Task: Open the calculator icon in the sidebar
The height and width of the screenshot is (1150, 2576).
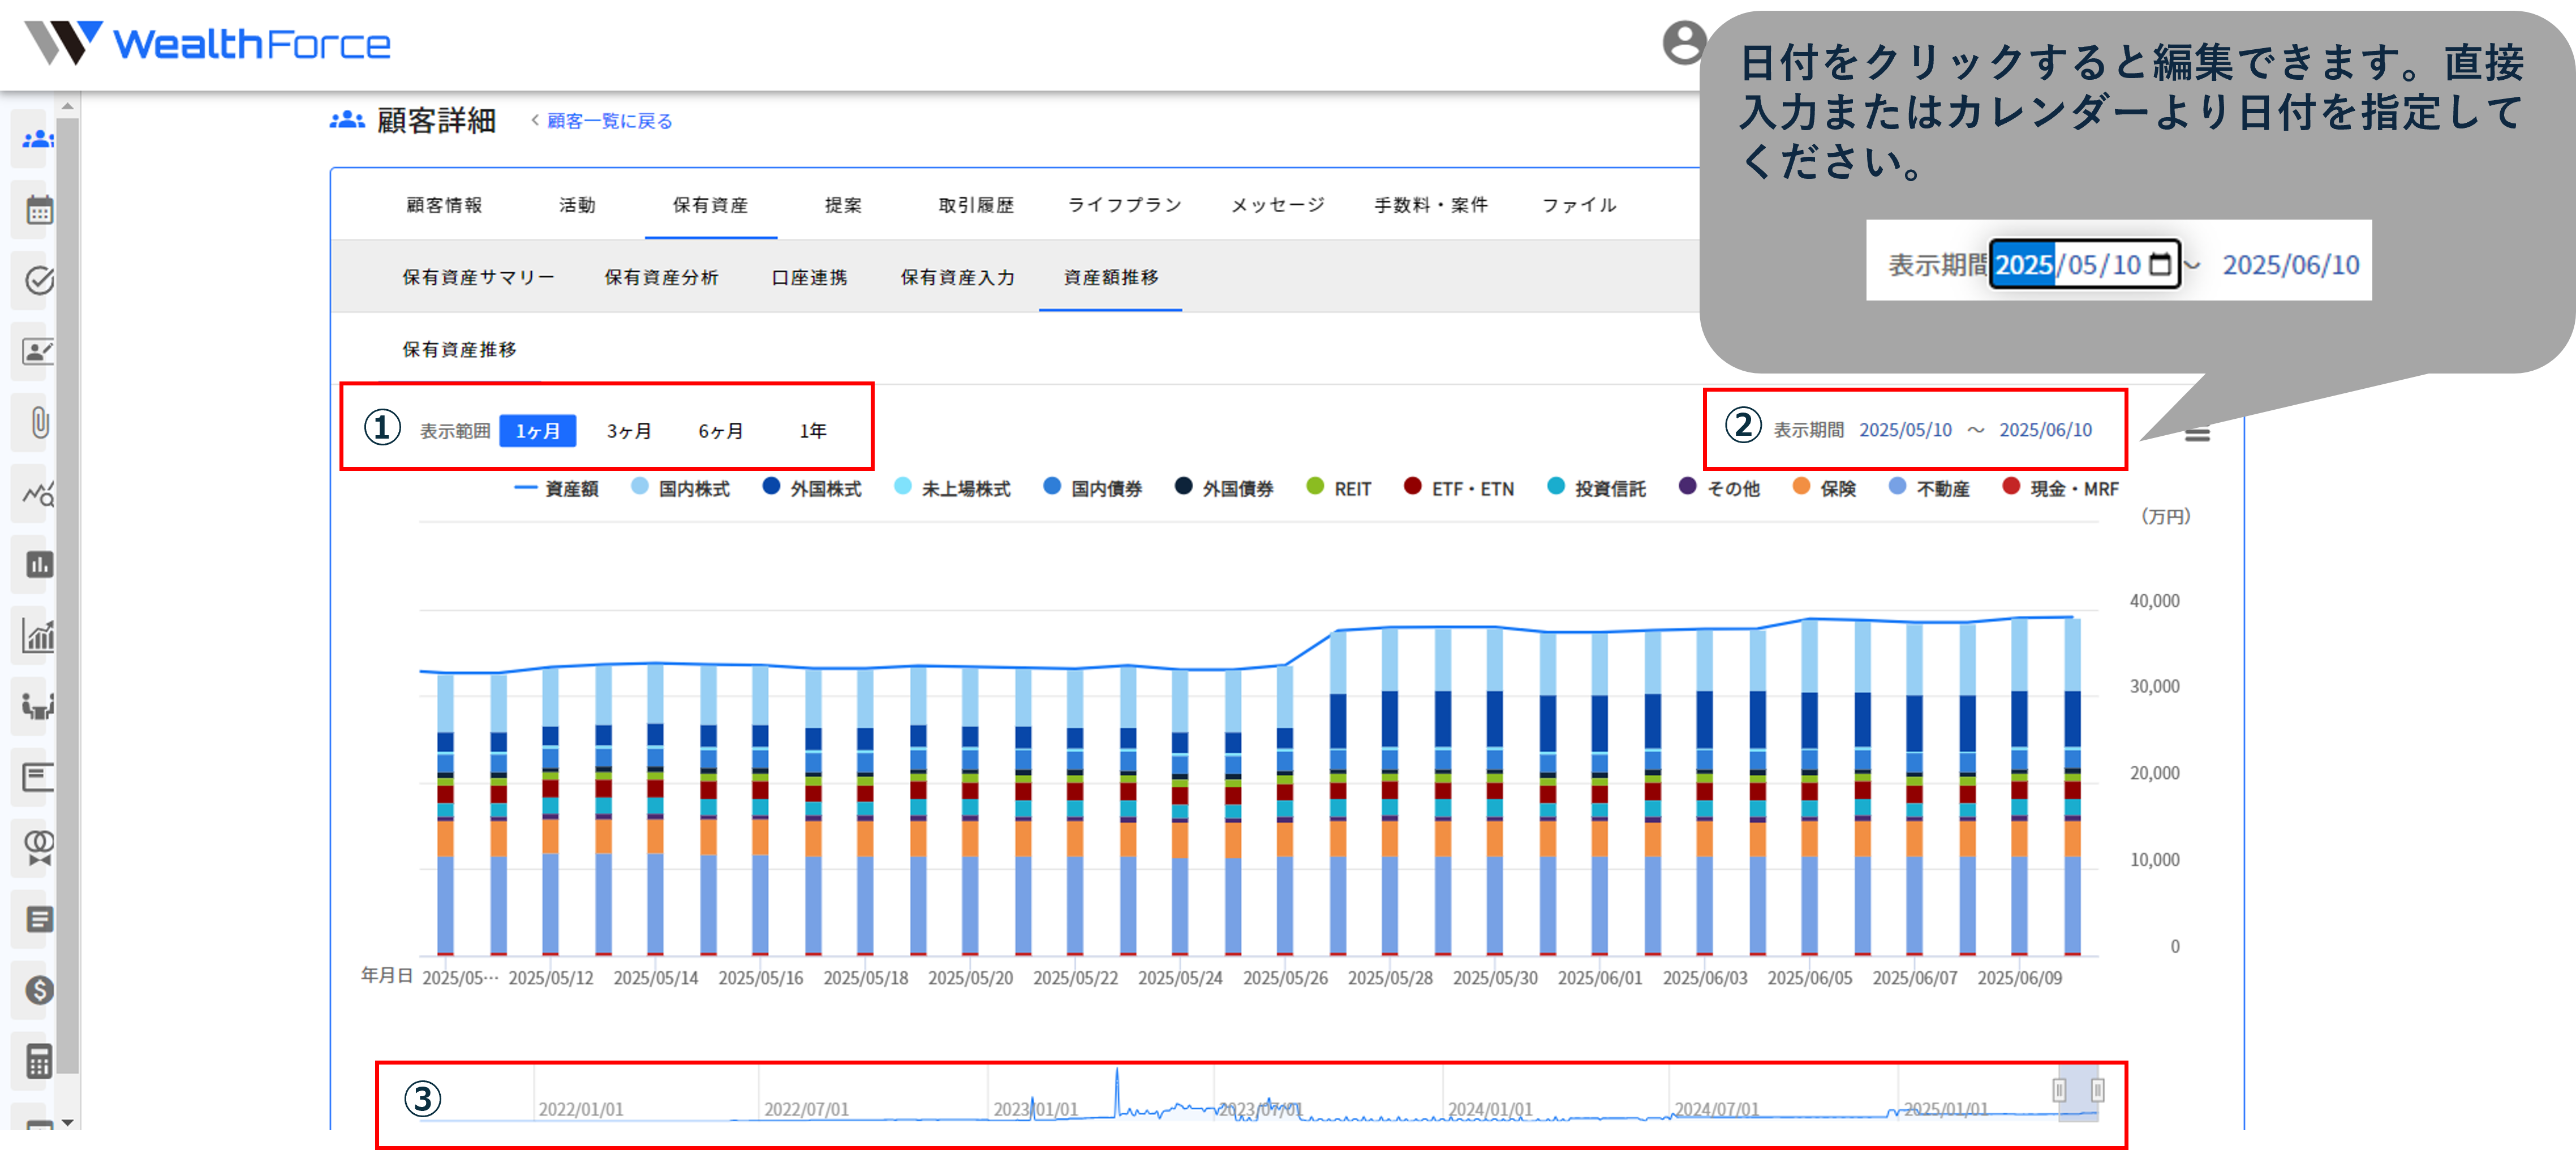Action: (39, 1061)
